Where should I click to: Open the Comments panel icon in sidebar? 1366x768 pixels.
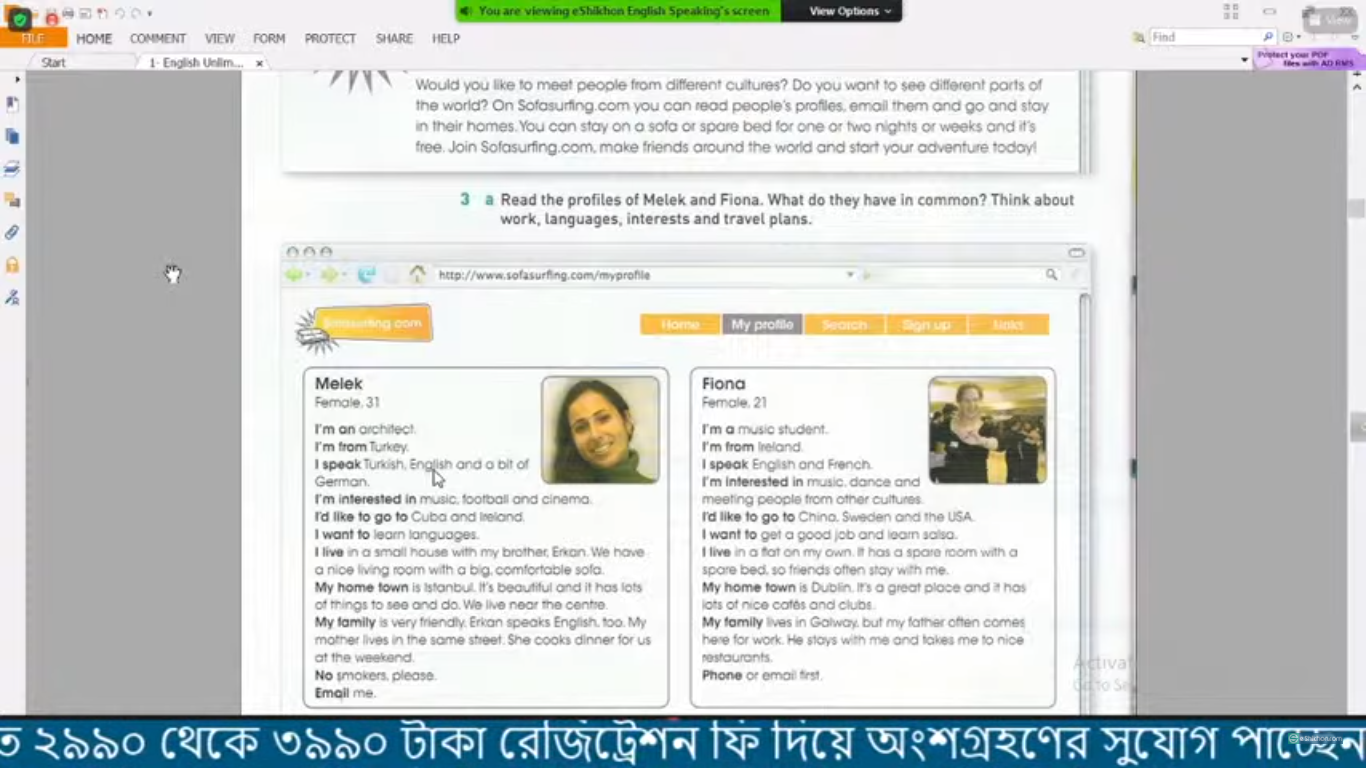[x=12, y=200]
